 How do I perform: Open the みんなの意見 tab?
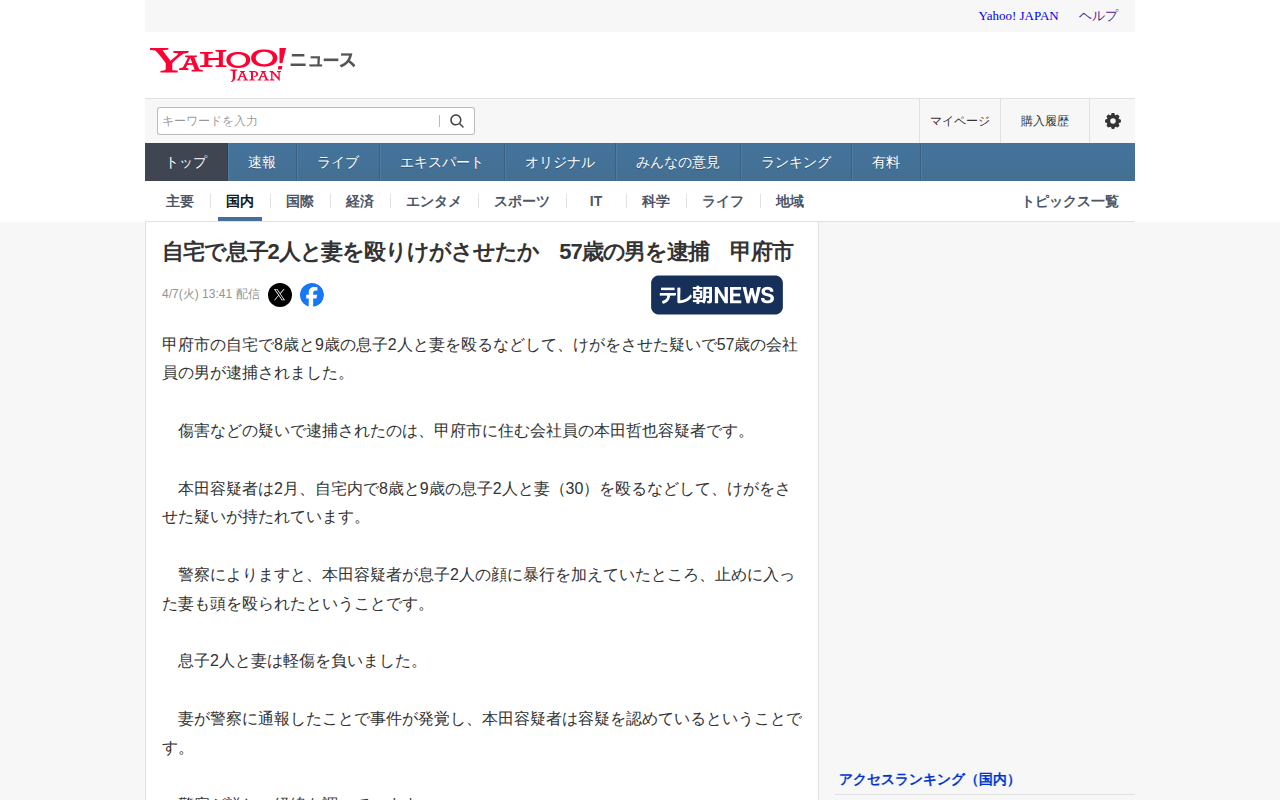678,162
